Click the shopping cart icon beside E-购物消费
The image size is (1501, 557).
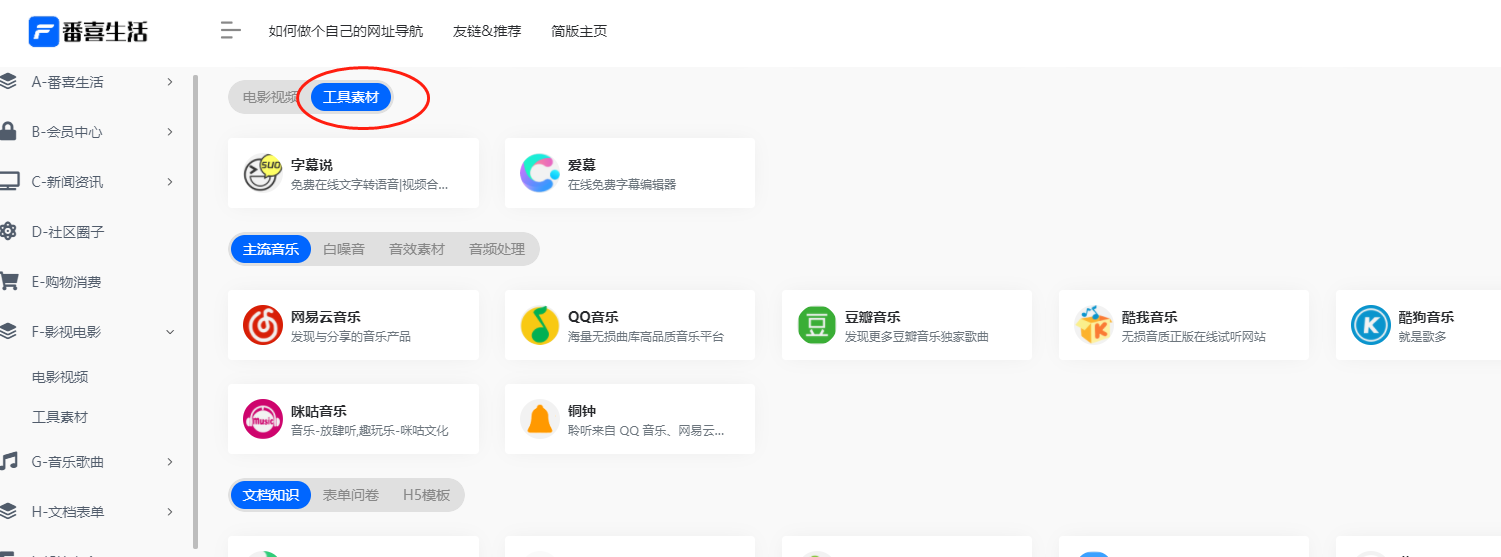point(9,282)
